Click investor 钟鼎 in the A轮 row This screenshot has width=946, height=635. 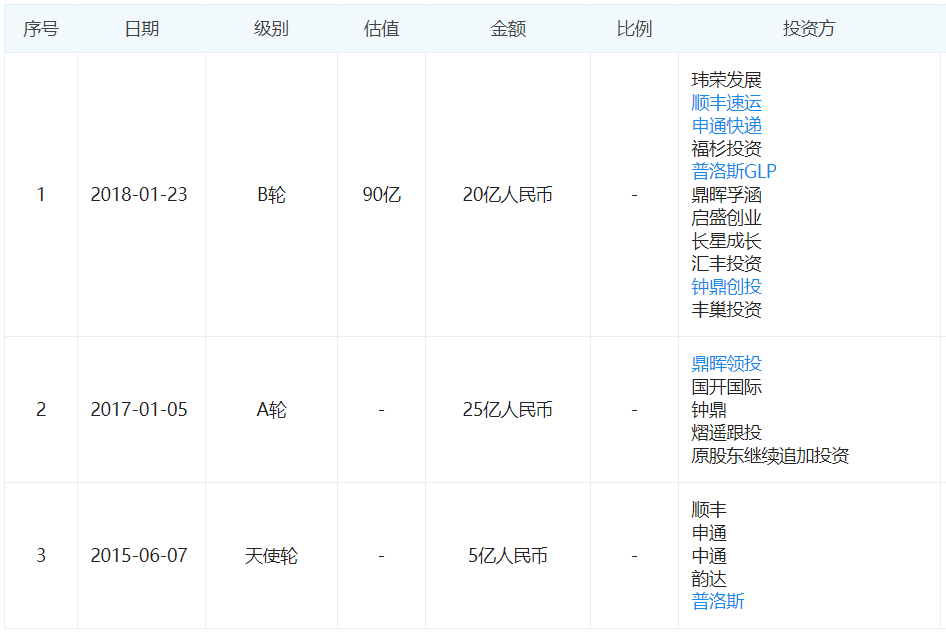coord(709,409)
